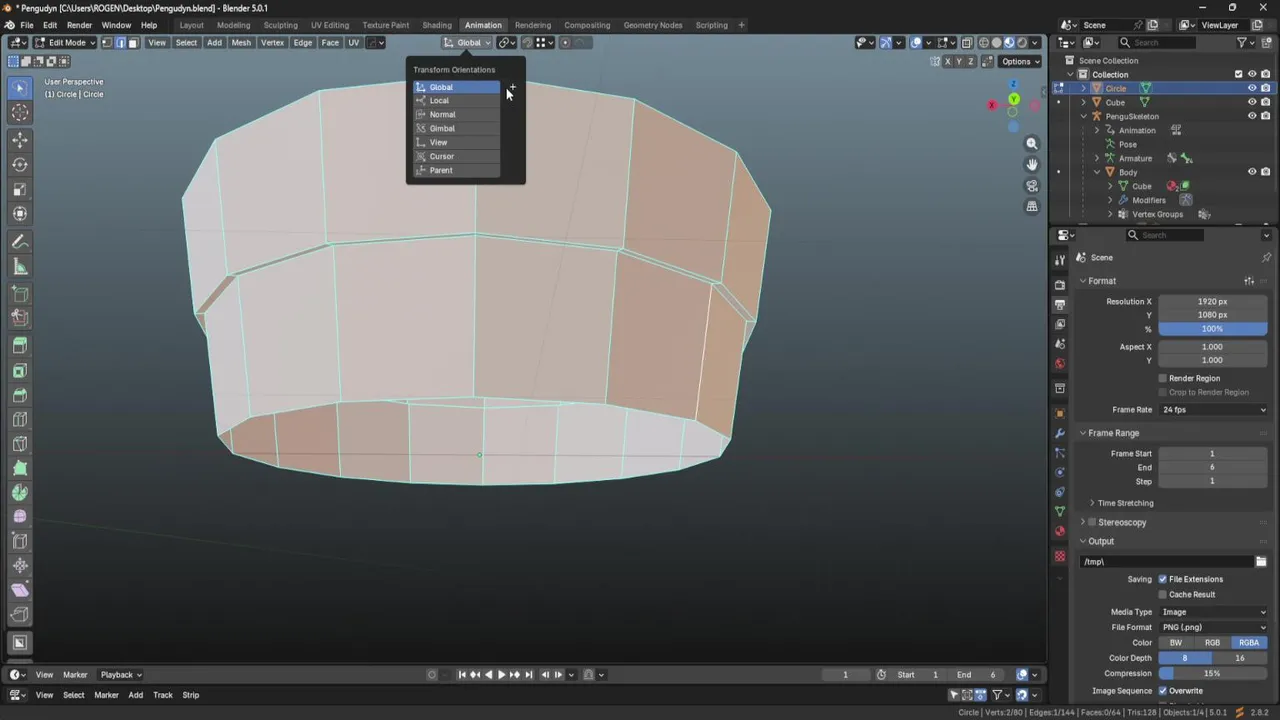Switch to Sculpting workspace tab
The image size is (1280, 720).
coord(280,25)
